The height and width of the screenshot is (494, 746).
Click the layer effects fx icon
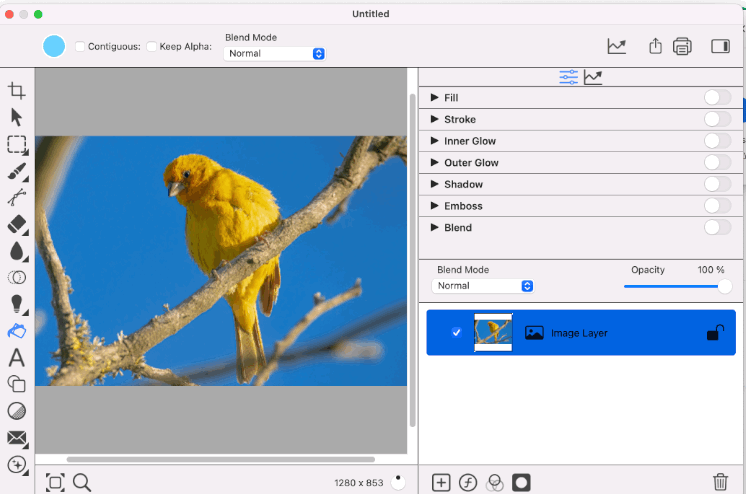pyautogui.click(x=468, y=482)
